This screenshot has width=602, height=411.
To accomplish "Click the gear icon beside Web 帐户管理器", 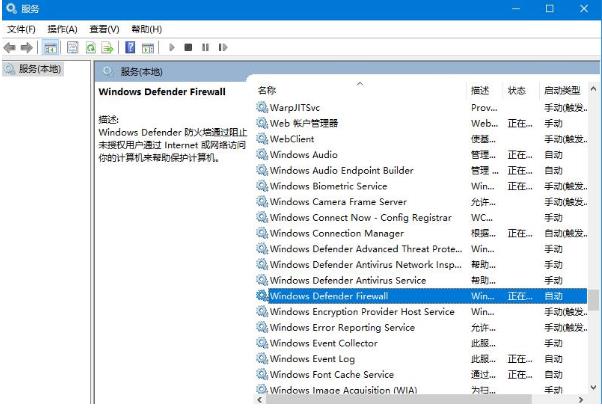I will pyautogui.click(x=262, y=123).
